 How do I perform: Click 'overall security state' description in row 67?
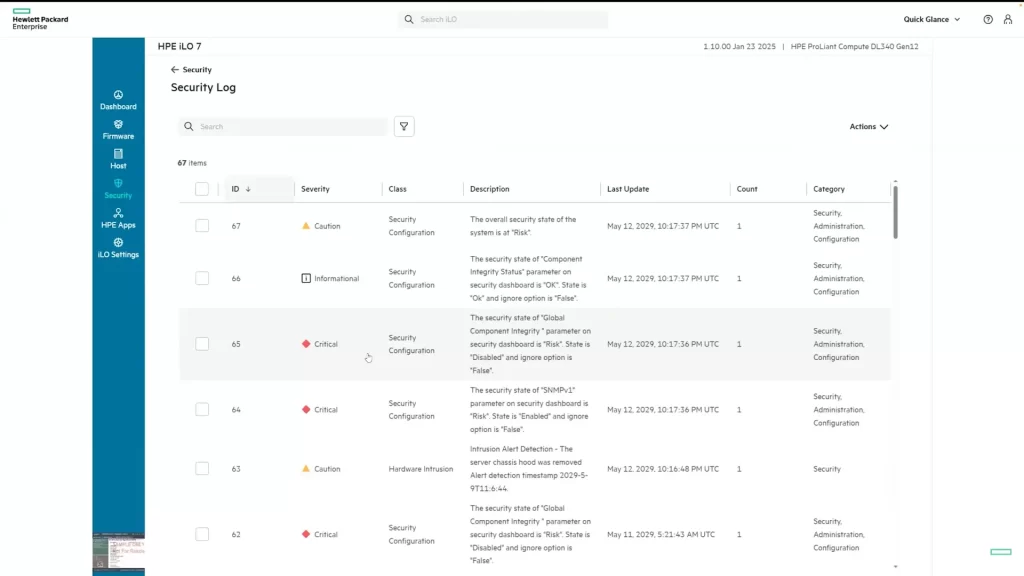523,226
